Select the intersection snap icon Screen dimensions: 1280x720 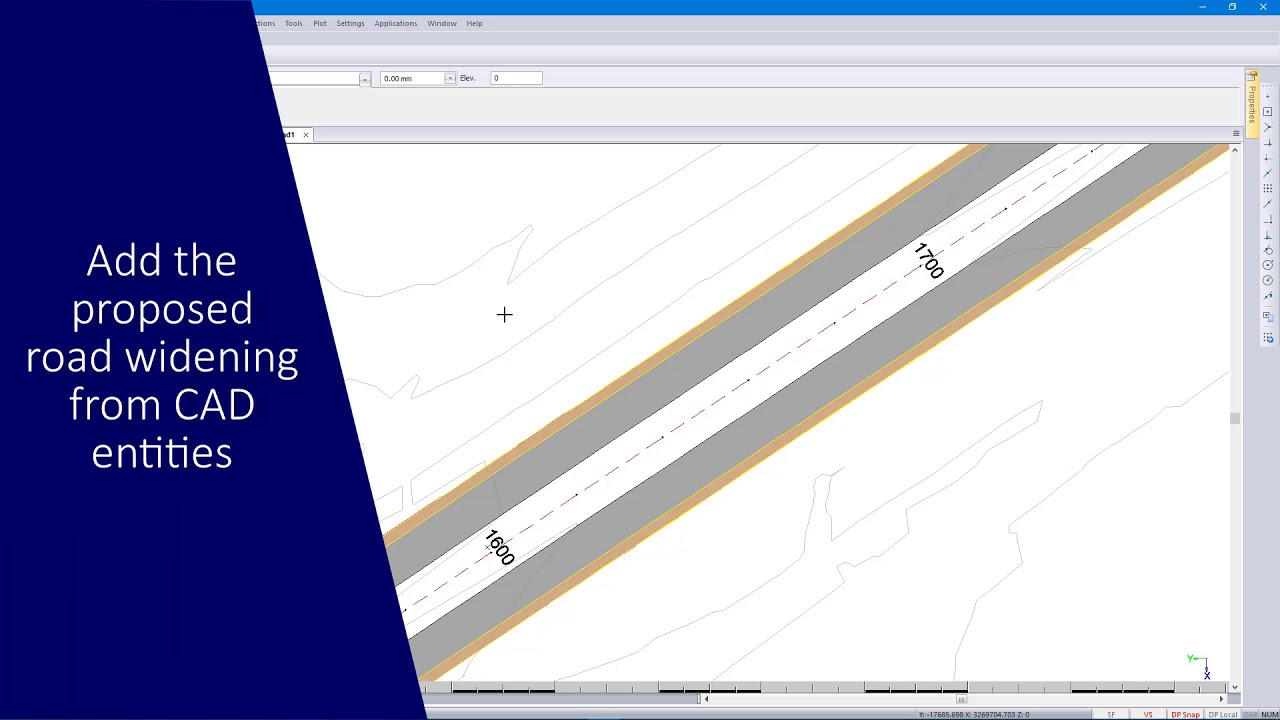click(1268, 127)
